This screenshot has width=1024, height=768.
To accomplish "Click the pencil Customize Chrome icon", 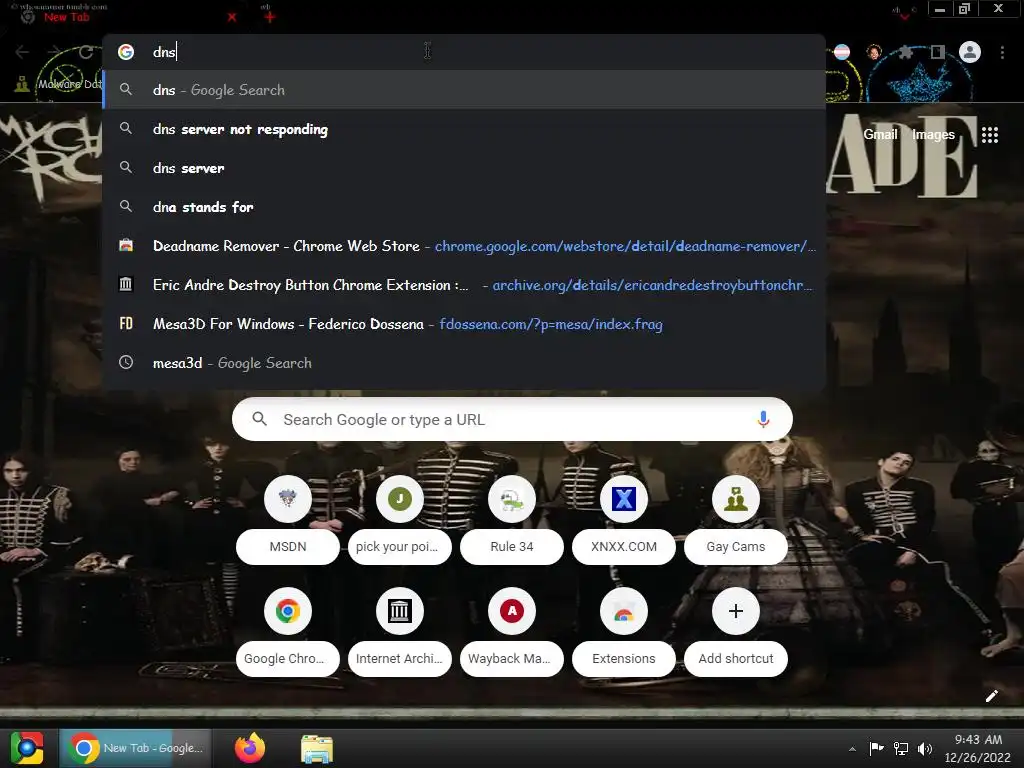I will [991, 696].
